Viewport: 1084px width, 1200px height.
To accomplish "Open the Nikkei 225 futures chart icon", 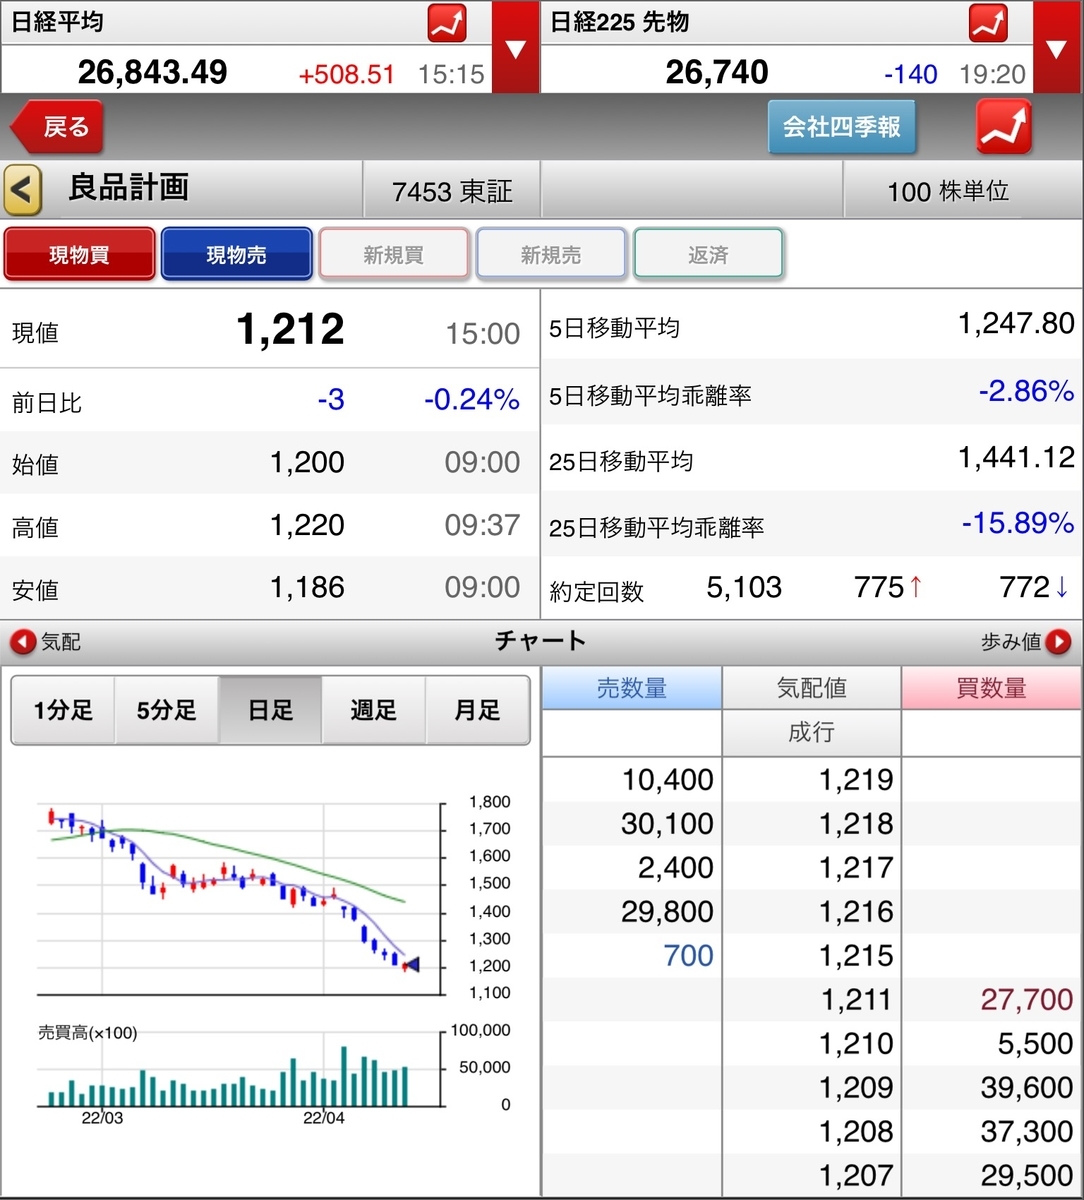I will (x=988, y=23).
